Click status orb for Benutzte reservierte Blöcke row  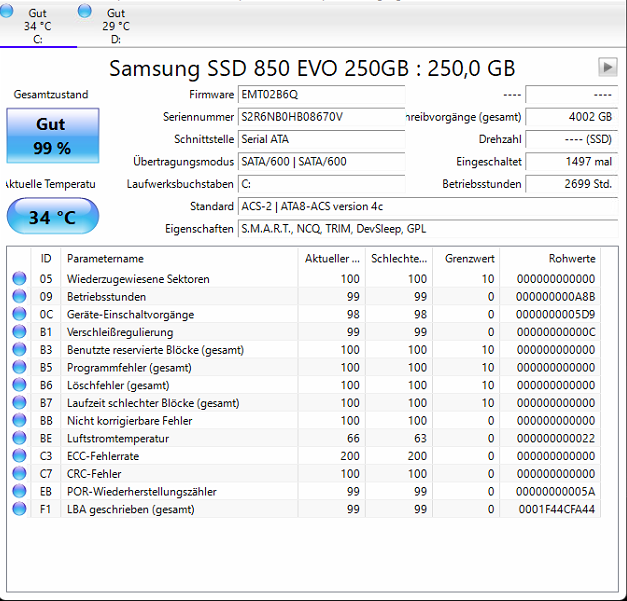(19, 349)
